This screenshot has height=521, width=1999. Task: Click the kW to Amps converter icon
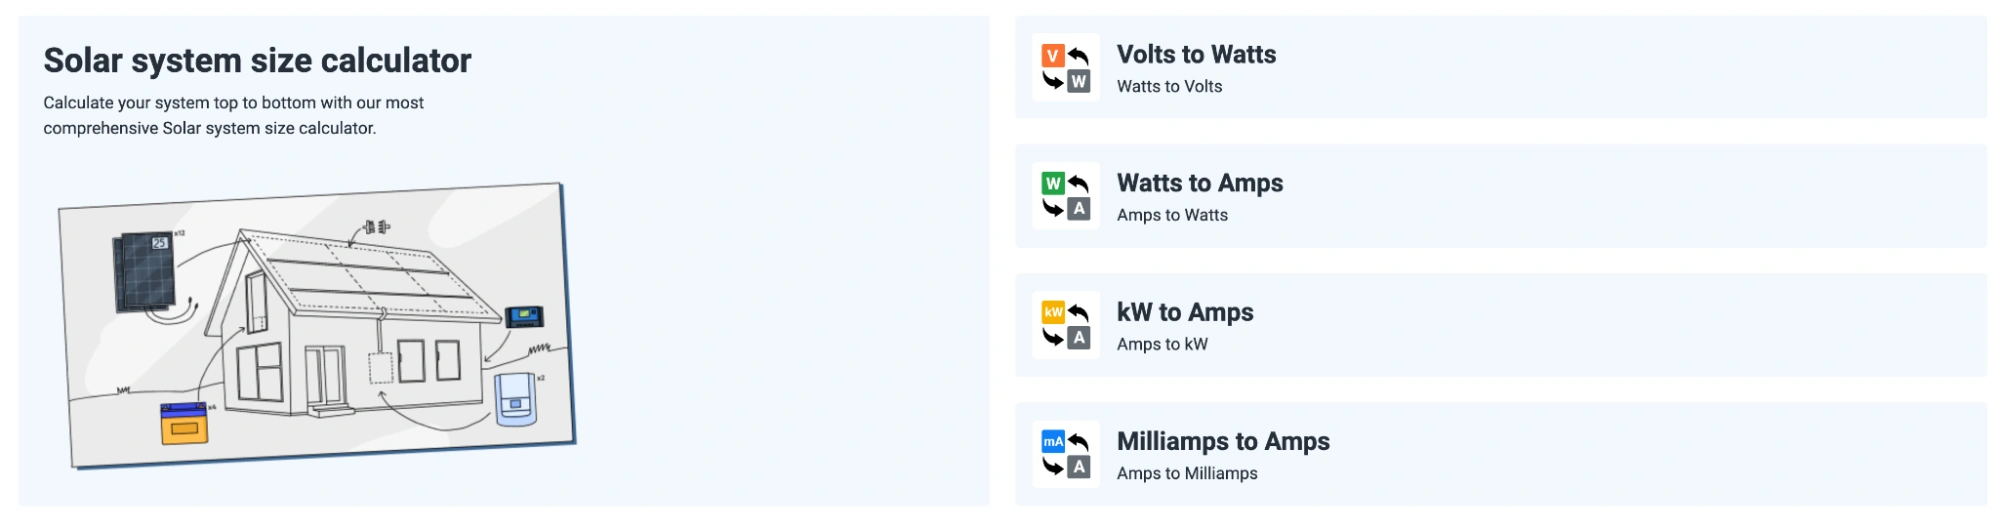1065,325
